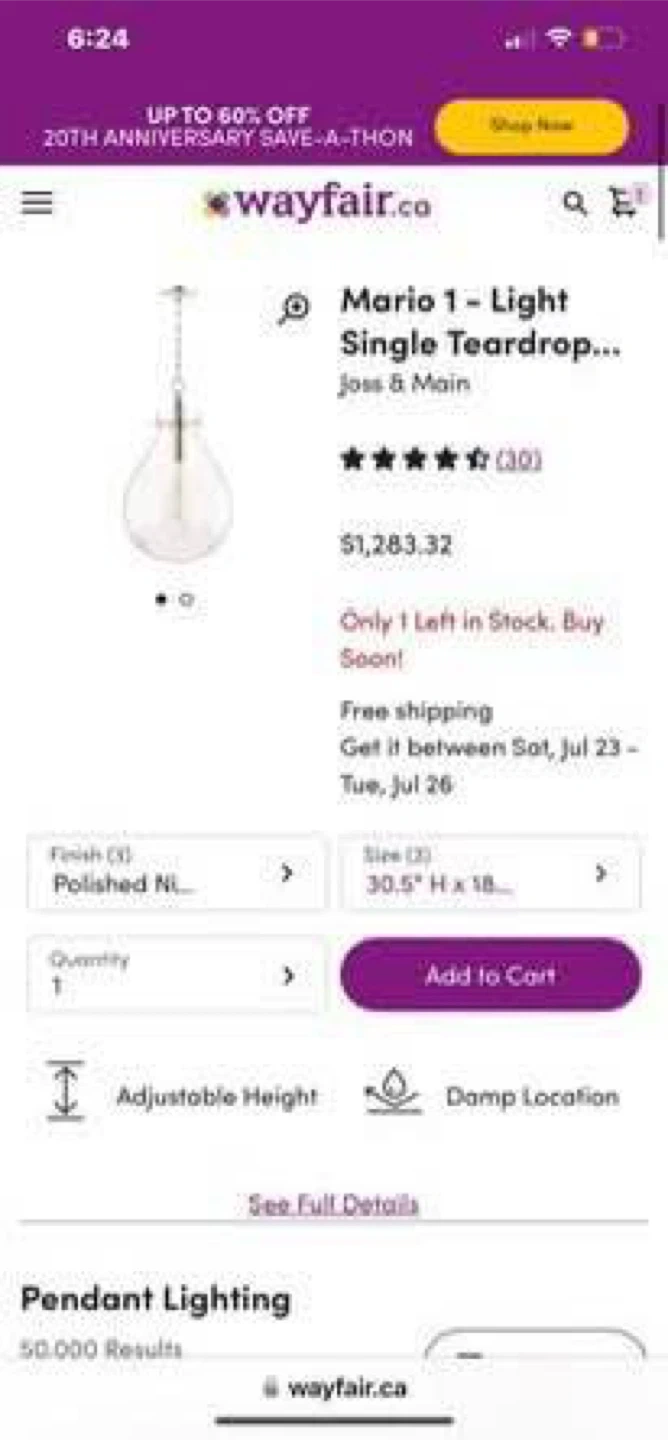Image resolution: width=668 pixels, height=1440 pixels.
Task: Open the shopping cart icon
Action: pos(625,202)
